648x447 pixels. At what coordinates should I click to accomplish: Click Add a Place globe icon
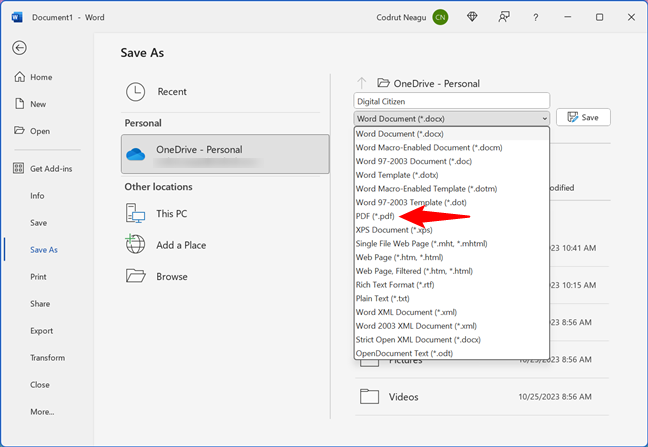[136, 244]
